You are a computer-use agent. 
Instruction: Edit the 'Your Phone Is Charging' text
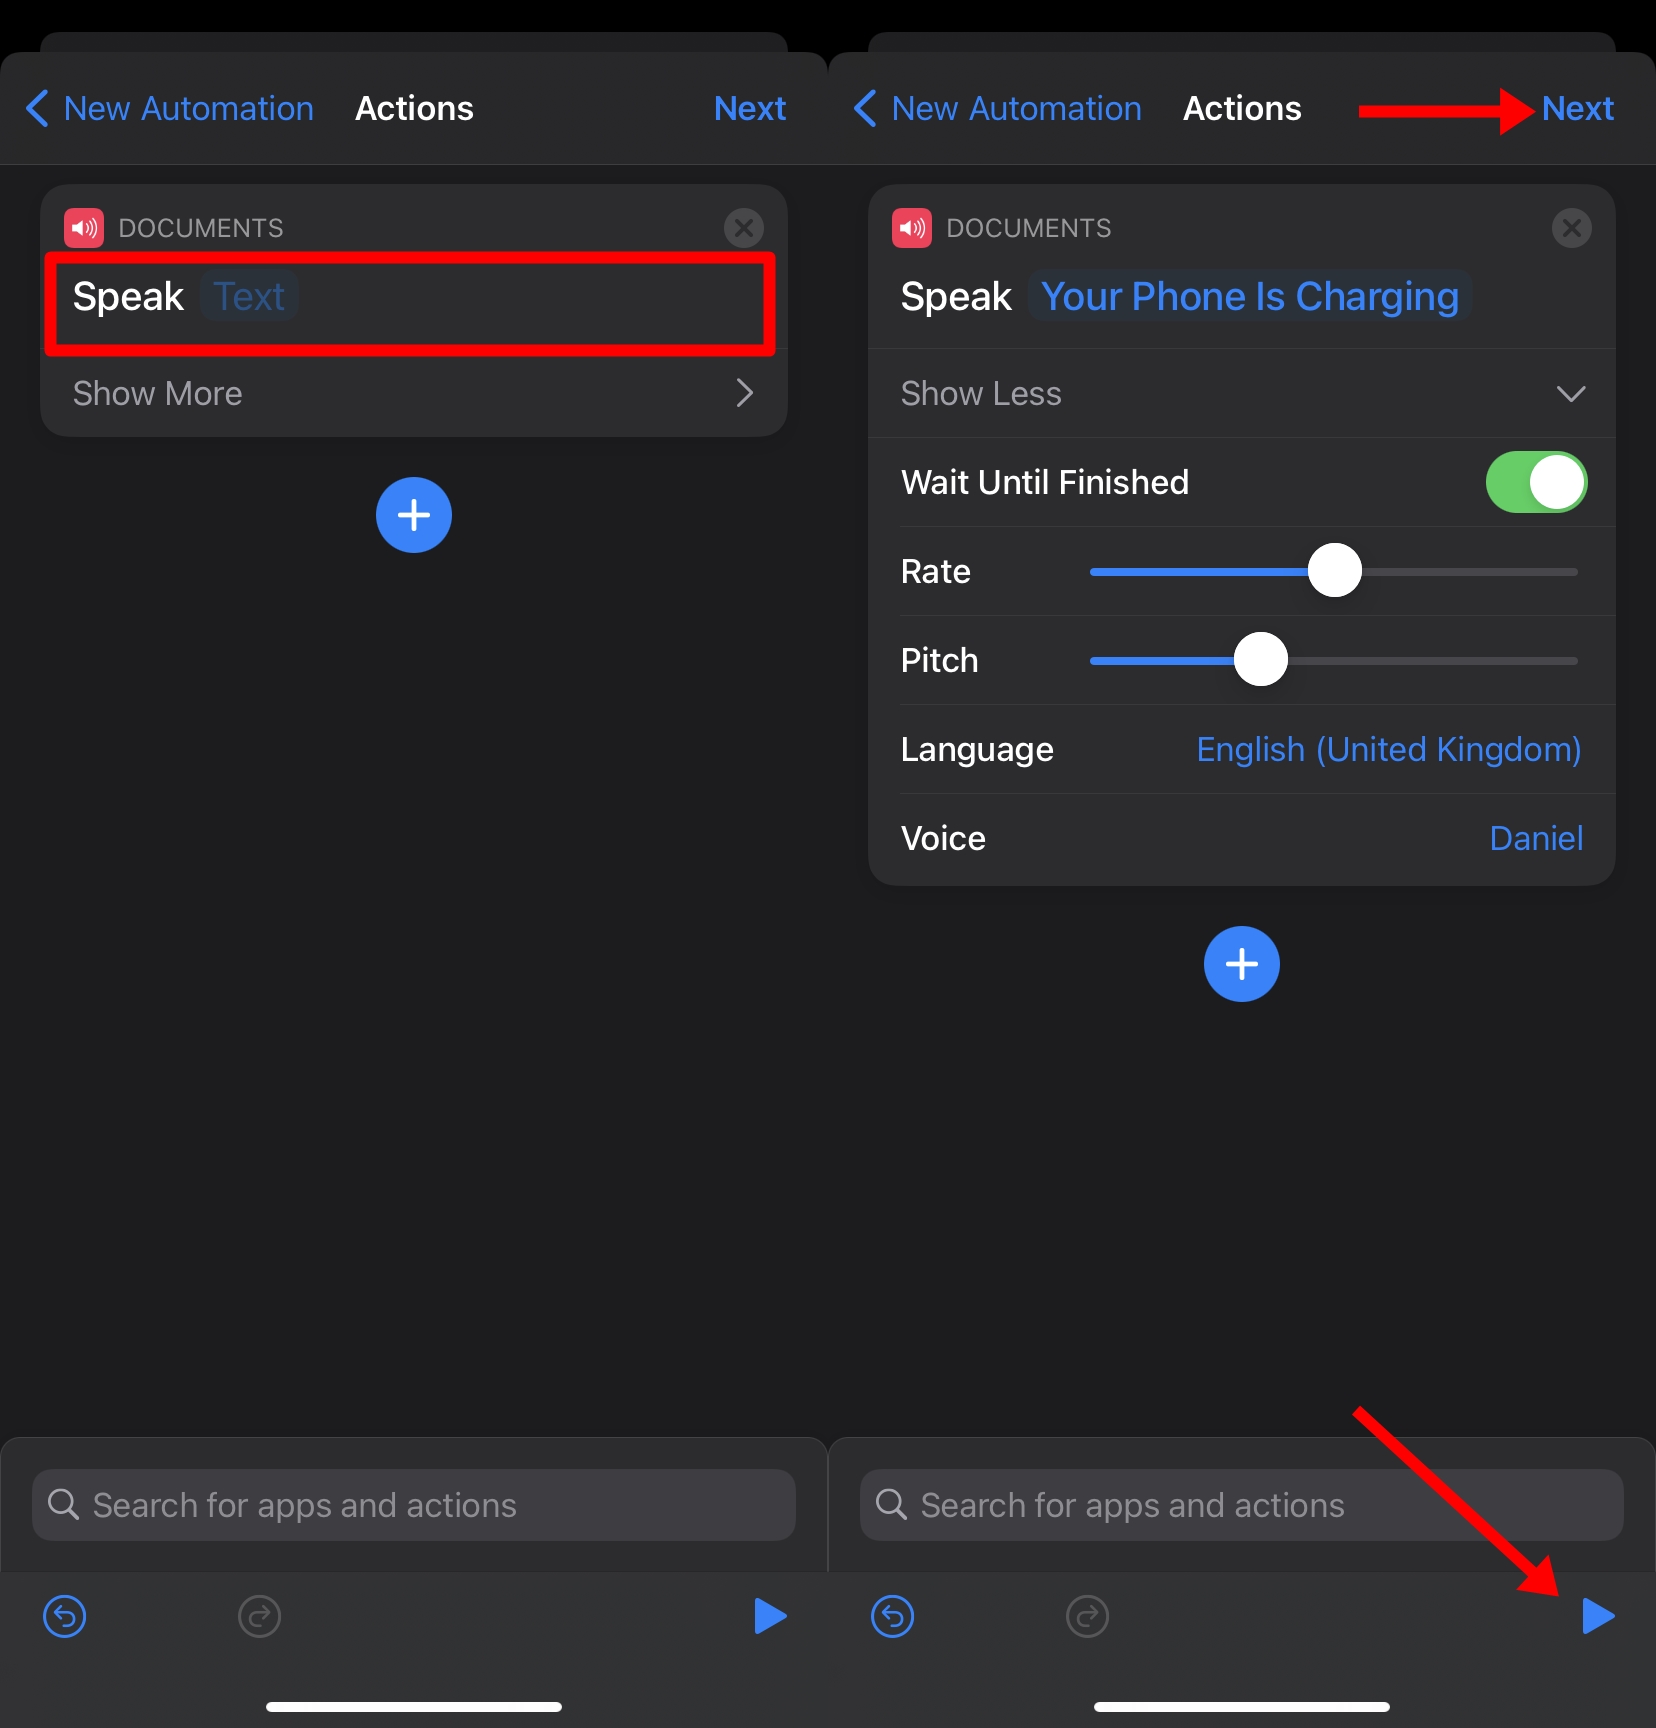[x=1249, y=297]
